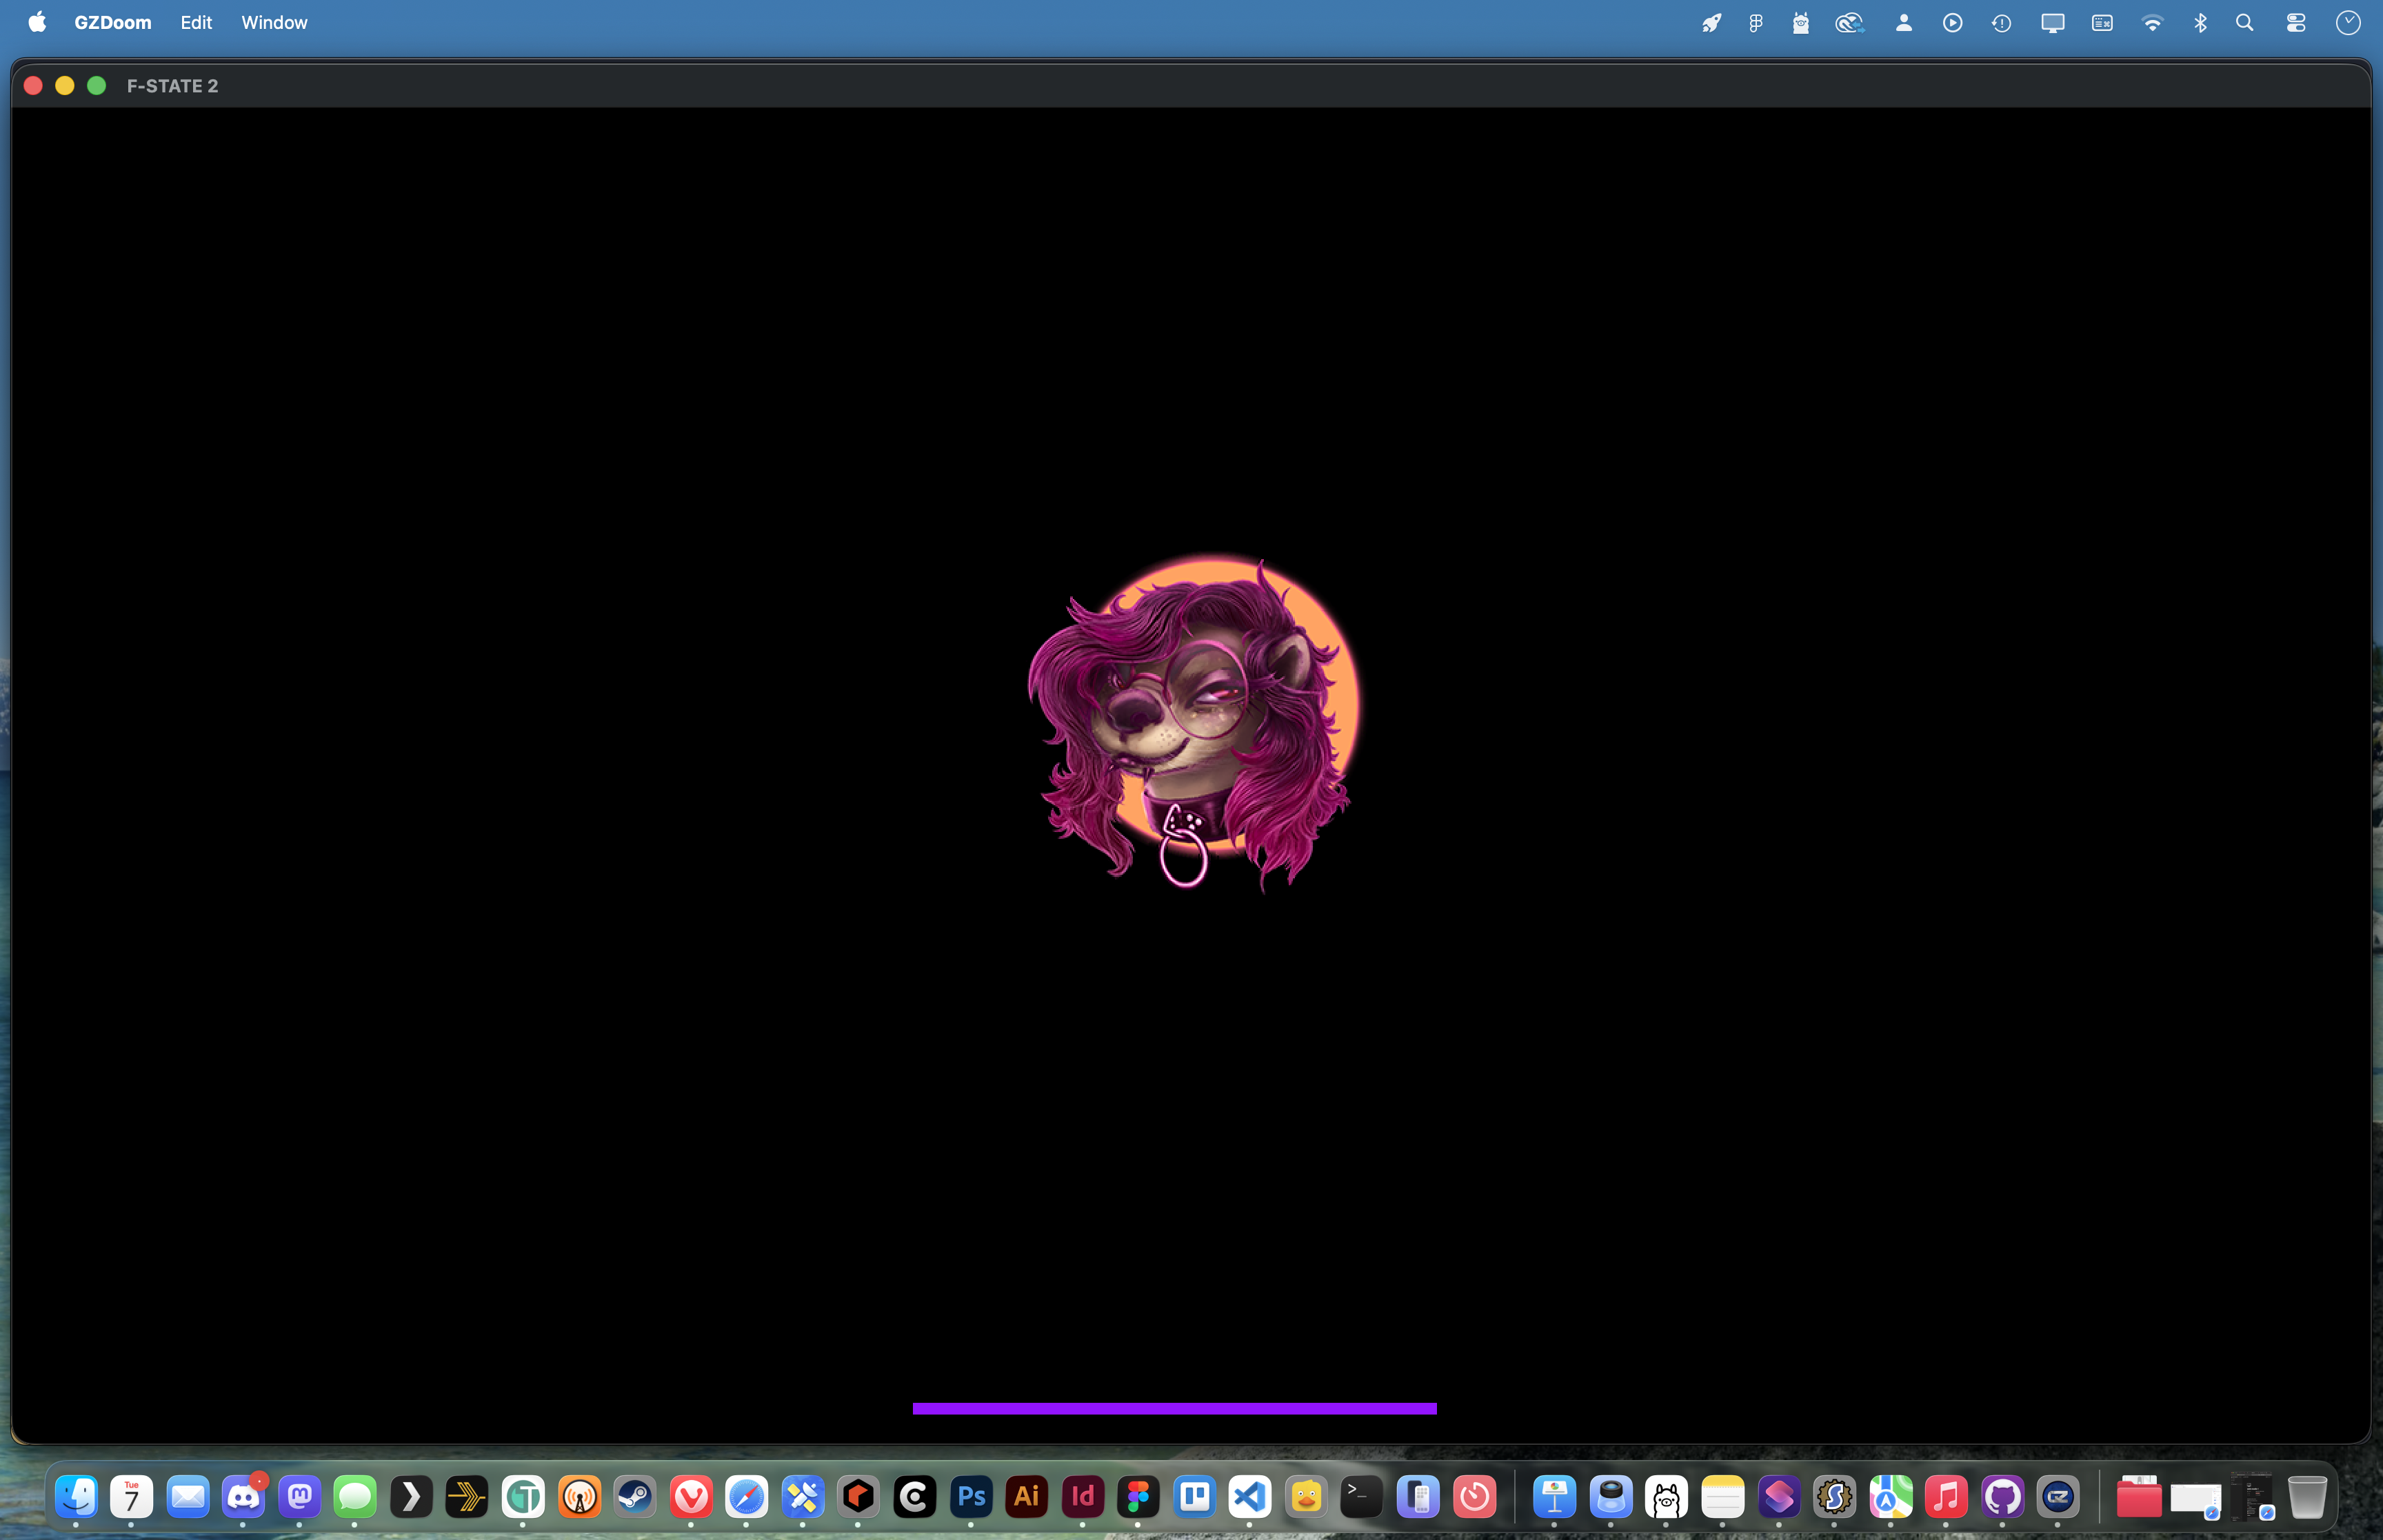Open Discord from the Dock

(x=243, y=1497)
